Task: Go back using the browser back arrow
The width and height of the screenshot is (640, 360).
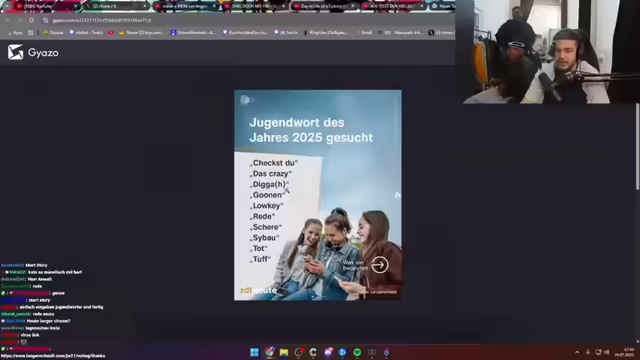Action: [7, 20]
